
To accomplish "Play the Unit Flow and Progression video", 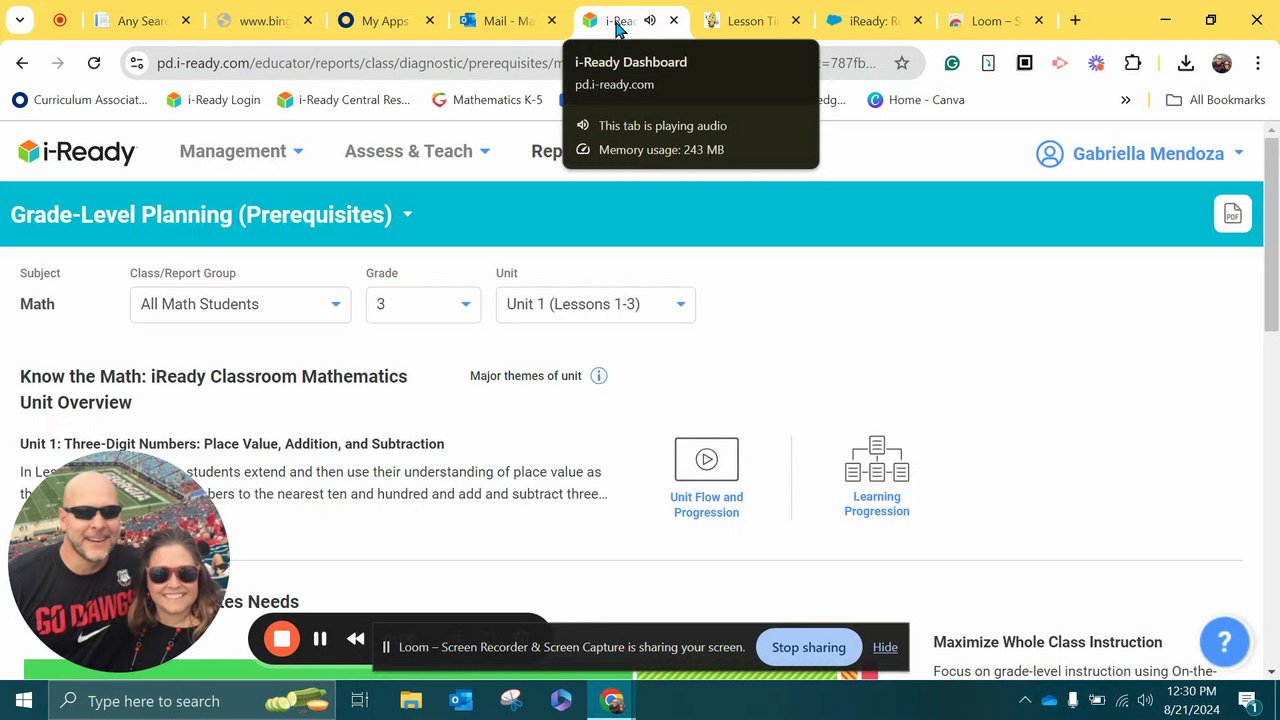I will coord(707,459).
